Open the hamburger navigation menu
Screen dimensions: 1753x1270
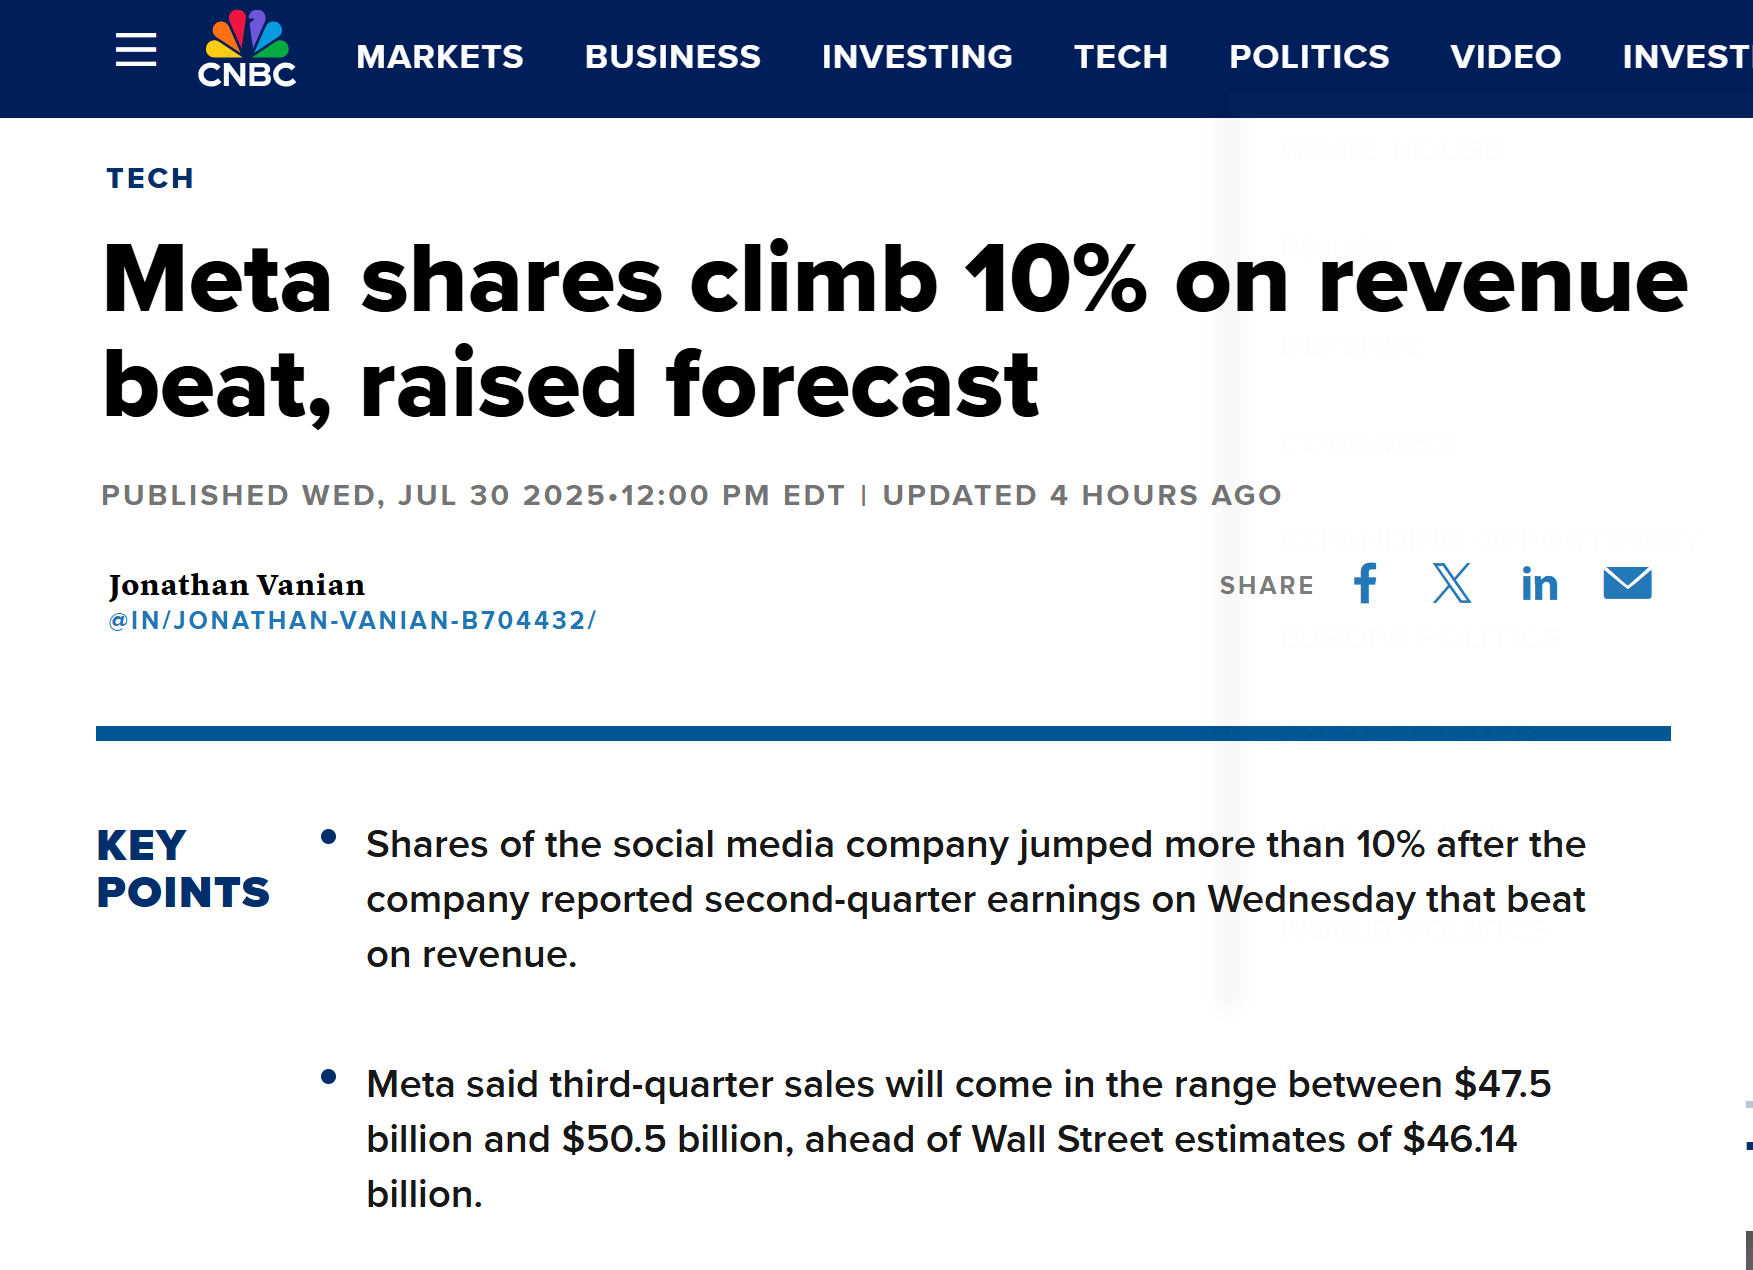[x=136, y=50]
